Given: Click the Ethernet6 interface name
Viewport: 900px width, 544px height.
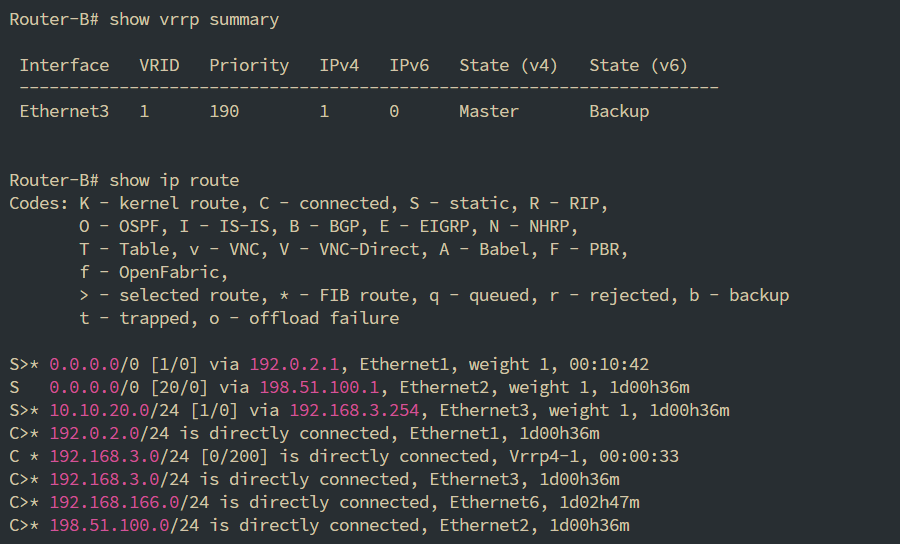Looking at the screenshot, I should pos(494,502).
